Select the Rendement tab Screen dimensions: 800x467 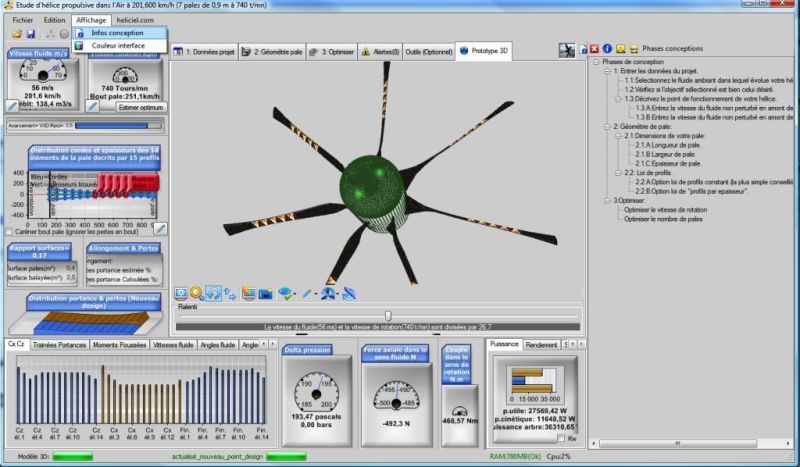coord(541,345)
